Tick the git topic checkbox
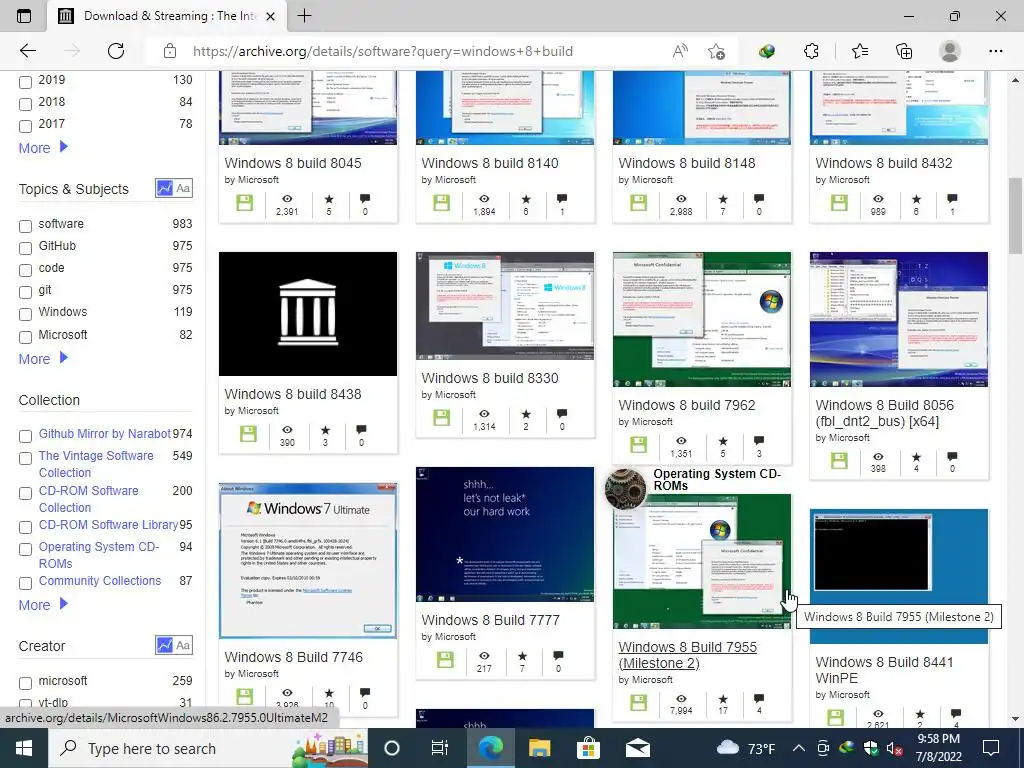The height and width of the screenshot is (768, 1024). (x=25, y=292)
